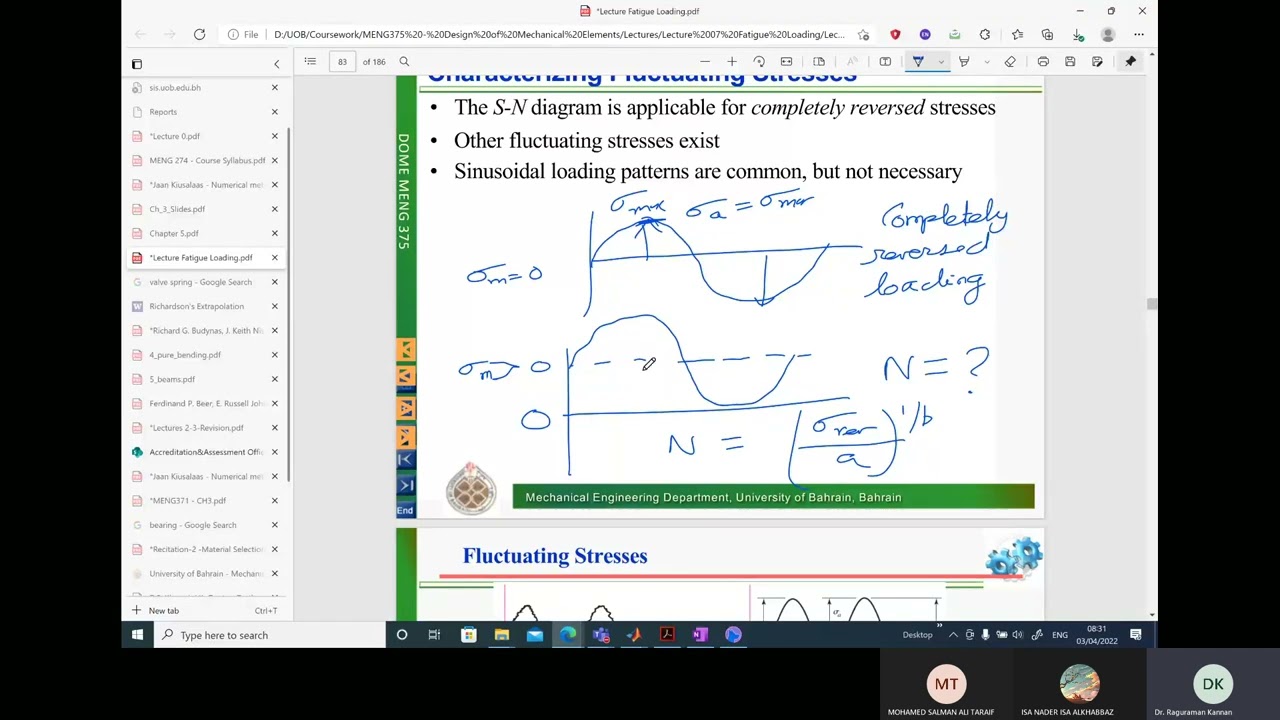
Task: Open Microsoft Teams from taskbar
Action: point(601,635)
